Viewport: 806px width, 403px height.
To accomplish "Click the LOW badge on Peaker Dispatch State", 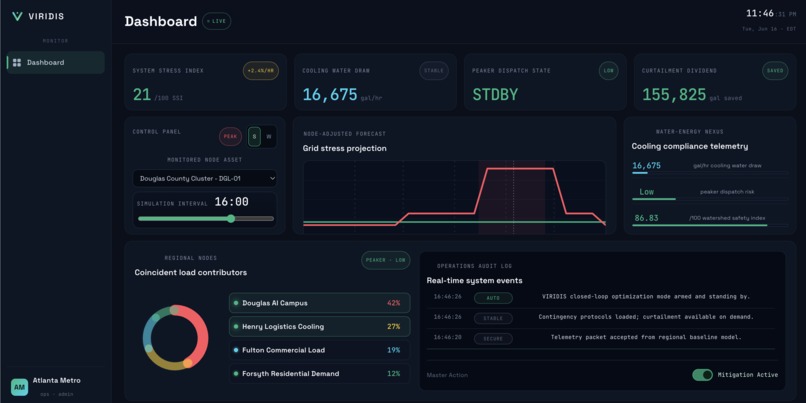I will click(609, 71).
